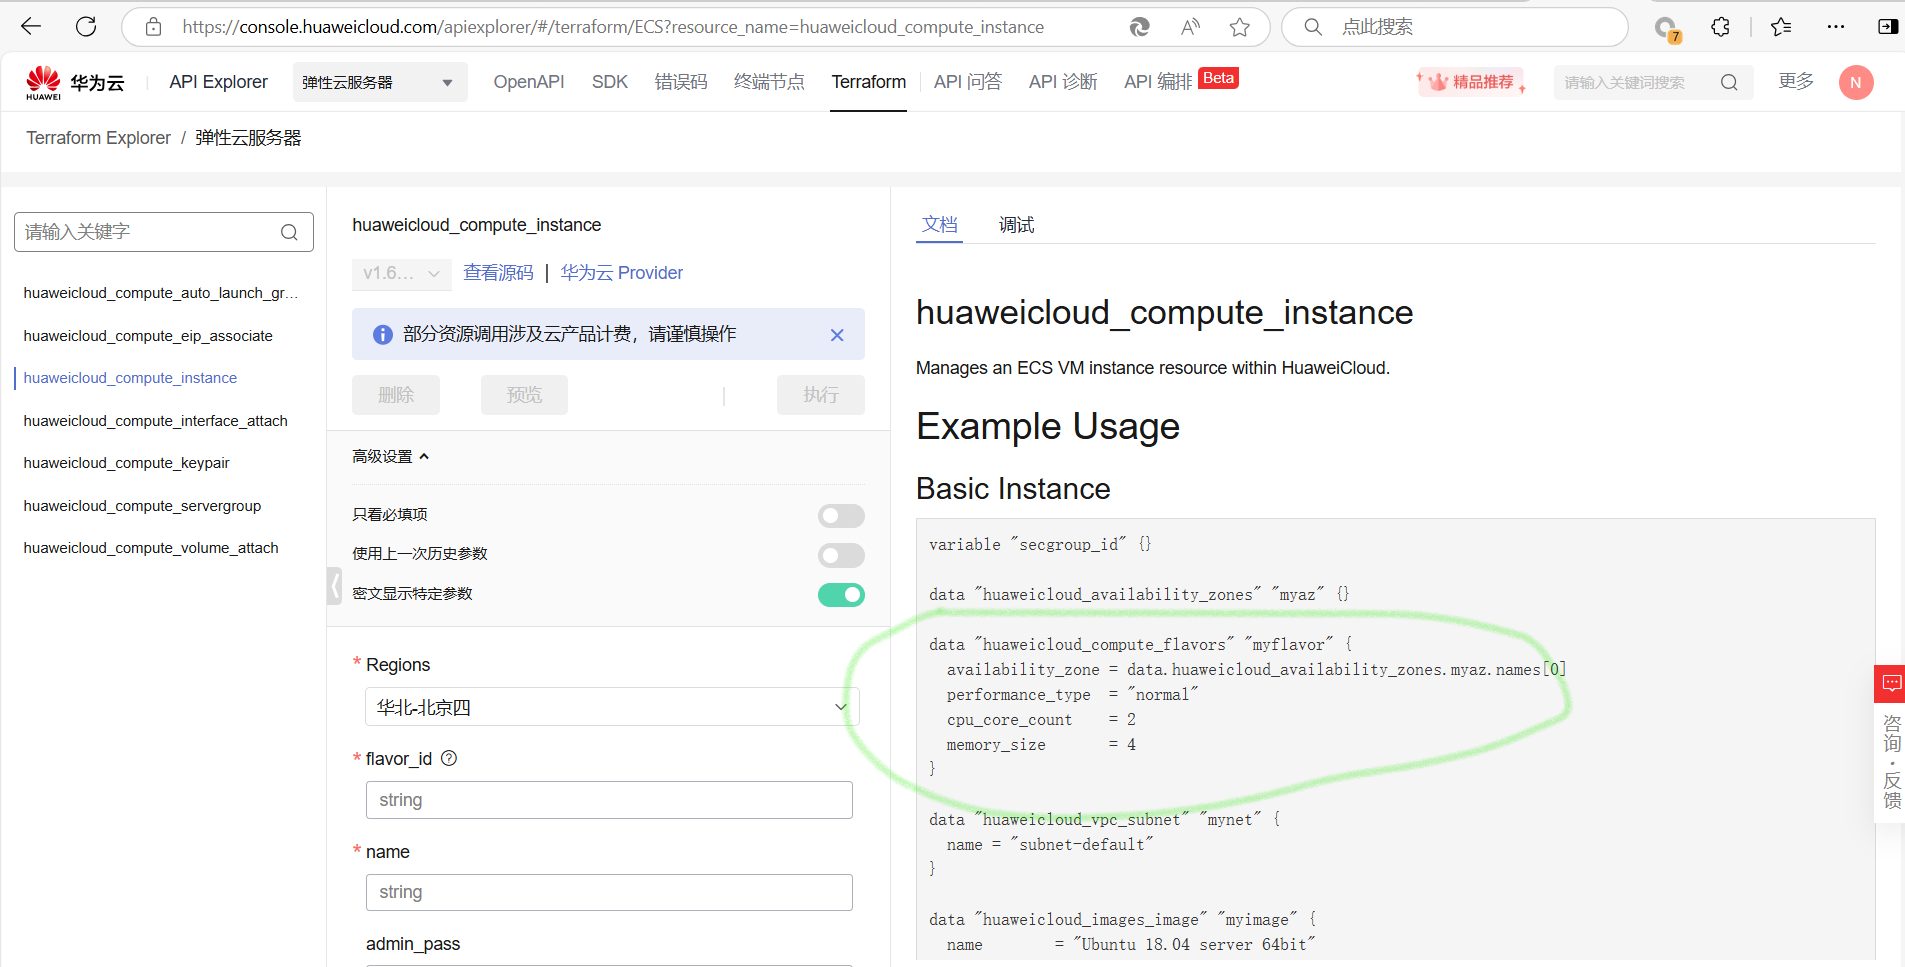
Task: Focus the top 请输入关键词搜索 field
Action: tap(1654, 83)
